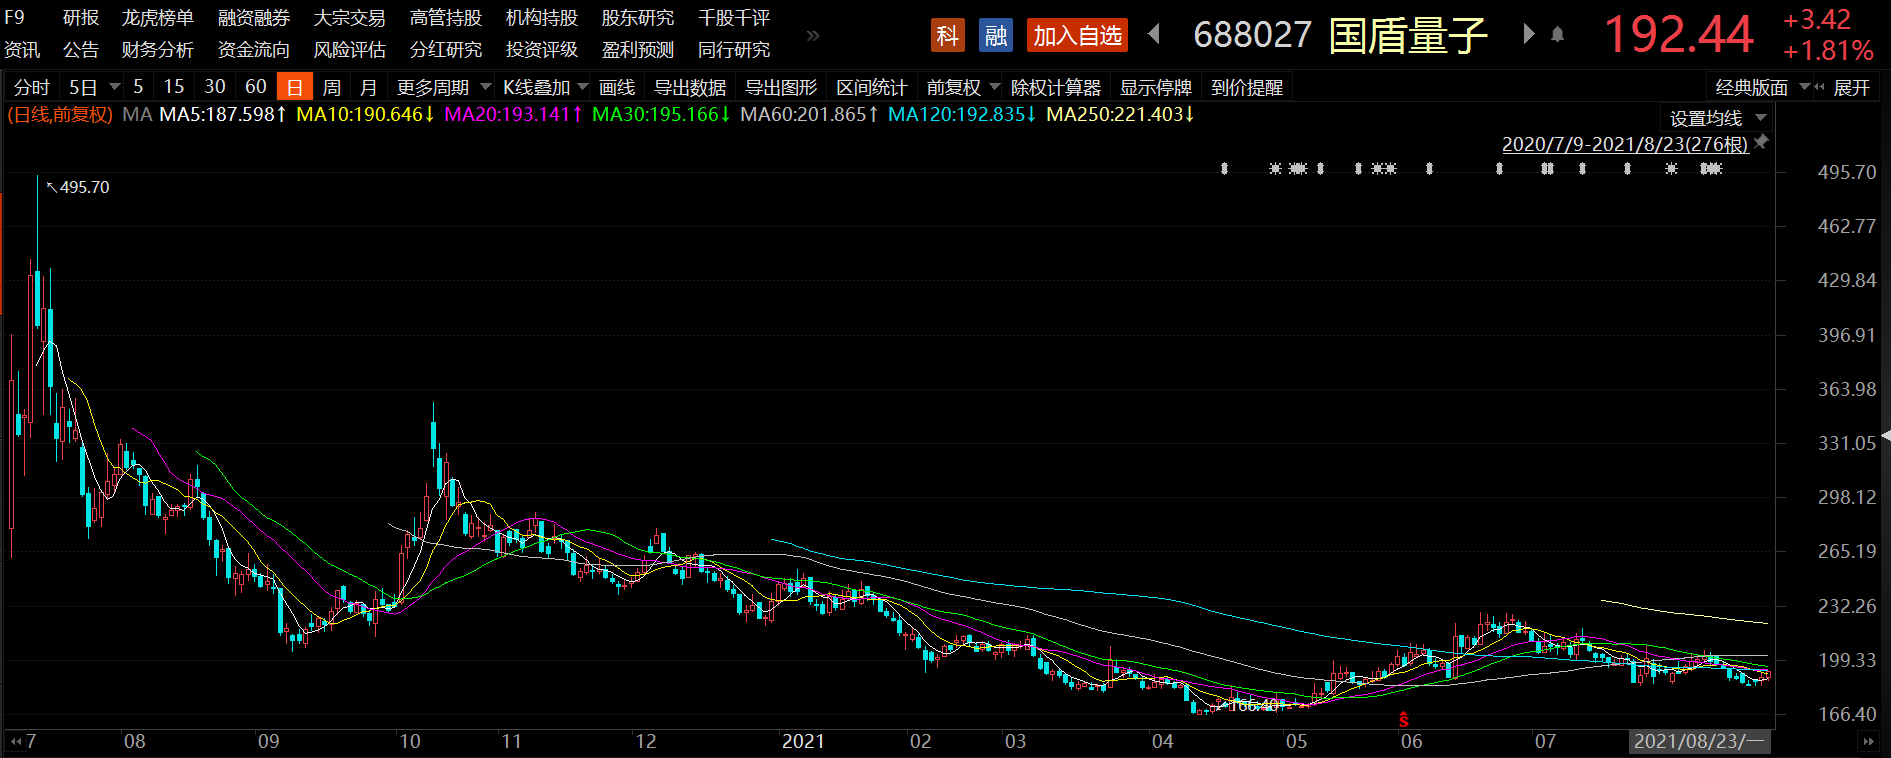This screenshot has height=758, width=1891.
Task: Open the 财务分析 menu item
Action: 158,50
